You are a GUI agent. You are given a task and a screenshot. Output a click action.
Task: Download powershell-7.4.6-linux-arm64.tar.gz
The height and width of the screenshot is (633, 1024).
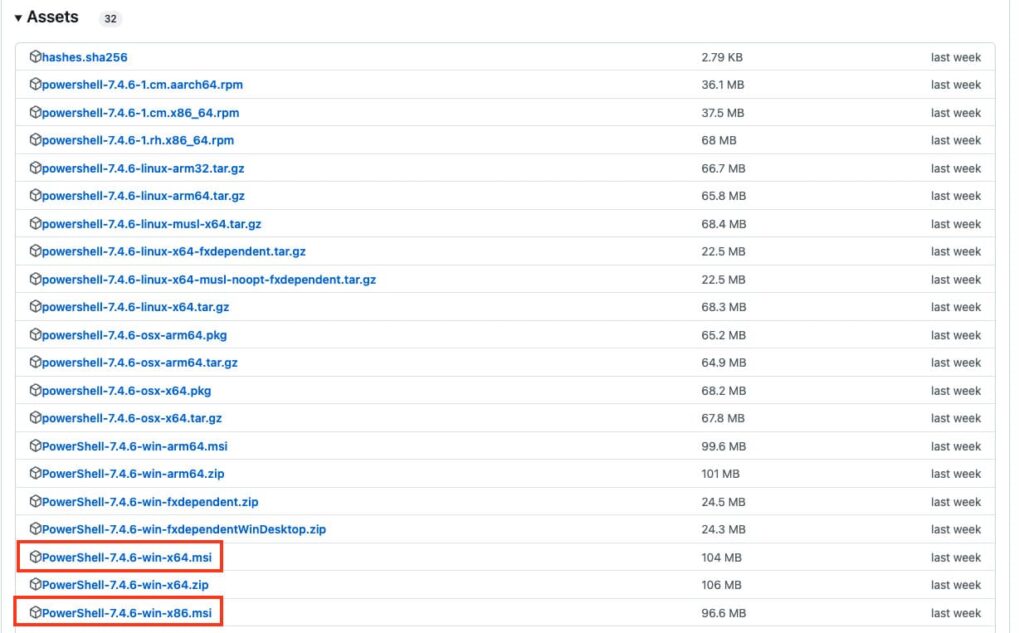tap(144, 196)
